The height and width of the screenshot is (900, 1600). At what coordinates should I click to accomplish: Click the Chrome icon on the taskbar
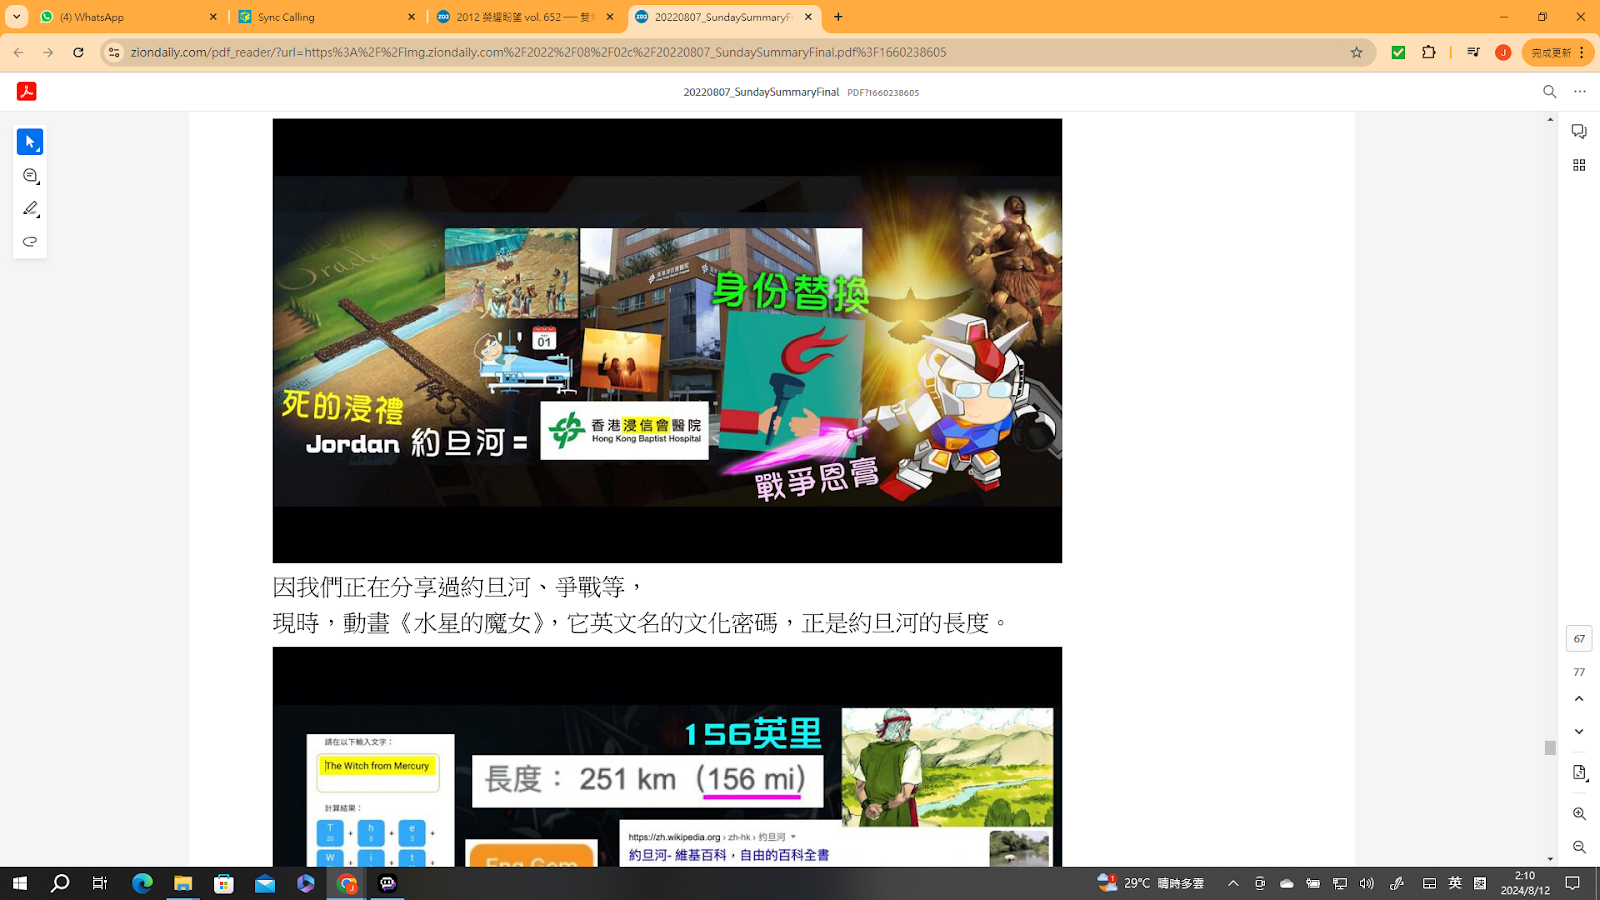[347, 883]
